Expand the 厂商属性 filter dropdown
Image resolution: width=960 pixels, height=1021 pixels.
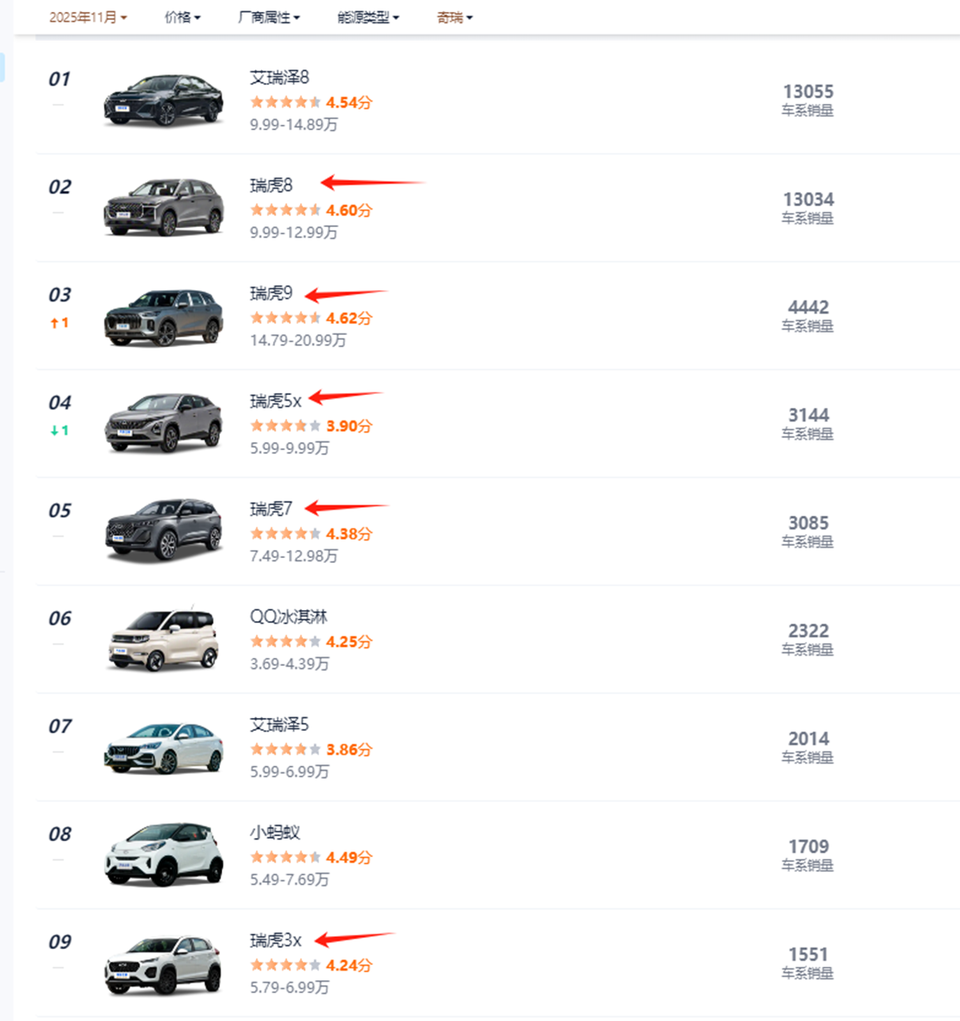pos(269,17)
